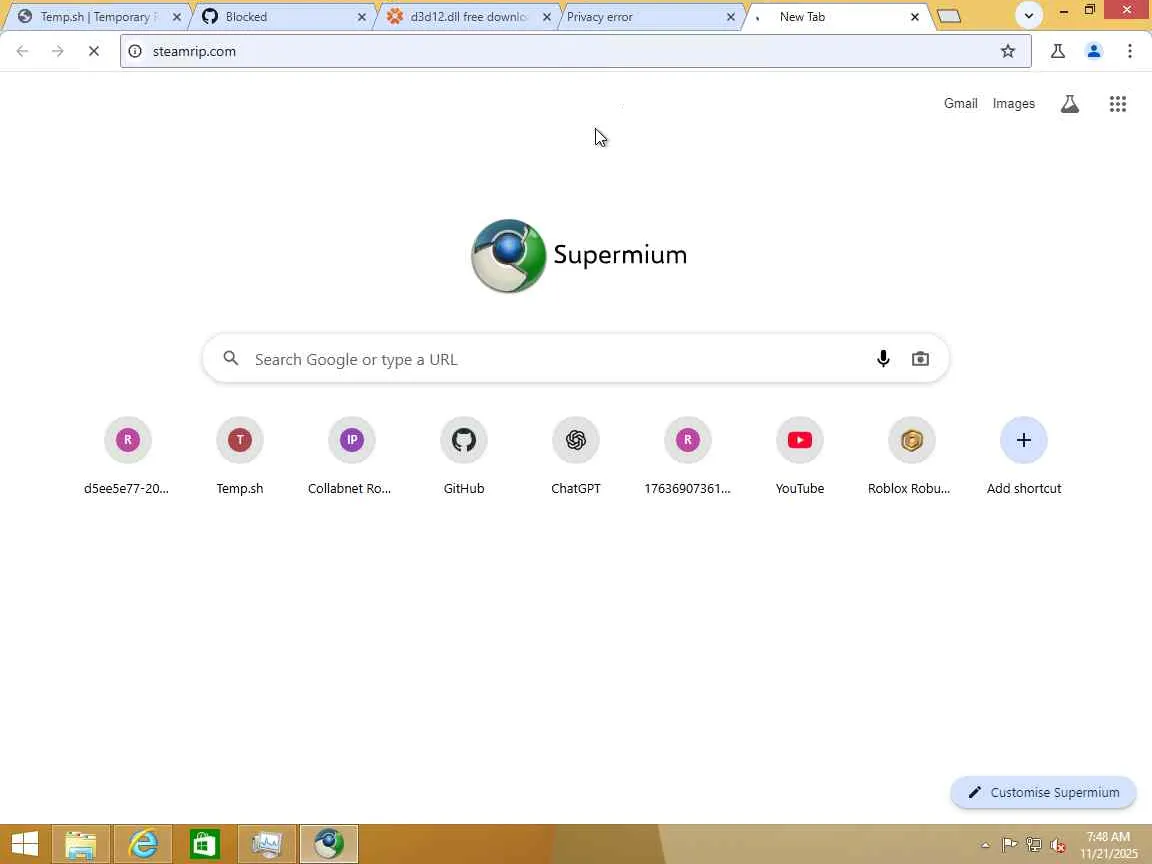
Task: Open File Explorer from the taskbar
Action: 81,844
